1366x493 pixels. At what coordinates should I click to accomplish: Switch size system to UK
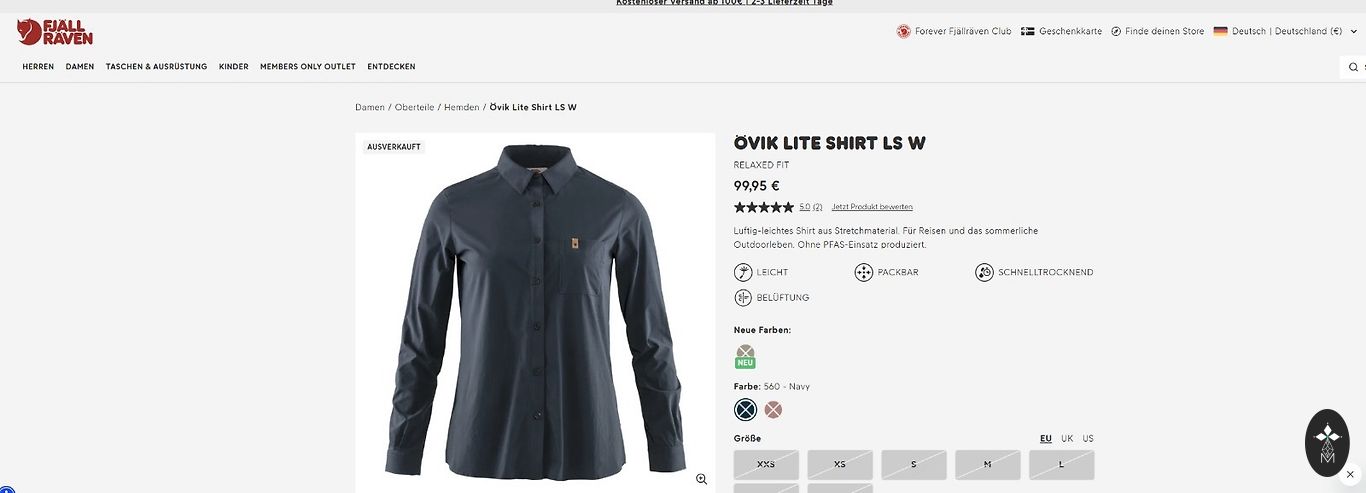[x=1067, y=438]
